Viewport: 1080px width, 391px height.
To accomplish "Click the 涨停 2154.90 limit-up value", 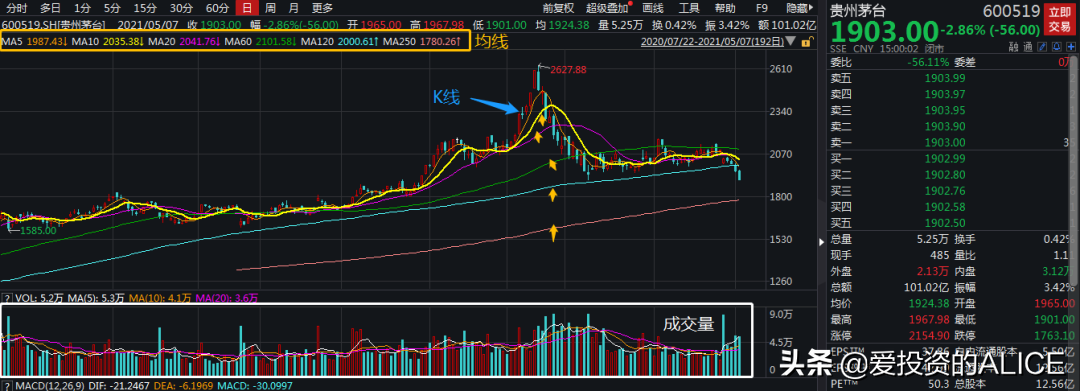I will click(x=929, y=335).
